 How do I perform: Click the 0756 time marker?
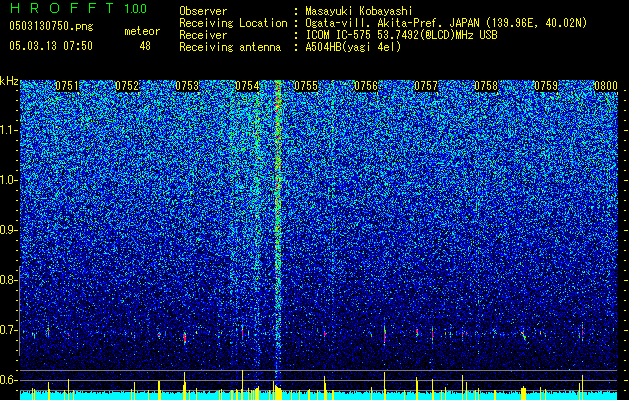[x=366, y=86]
